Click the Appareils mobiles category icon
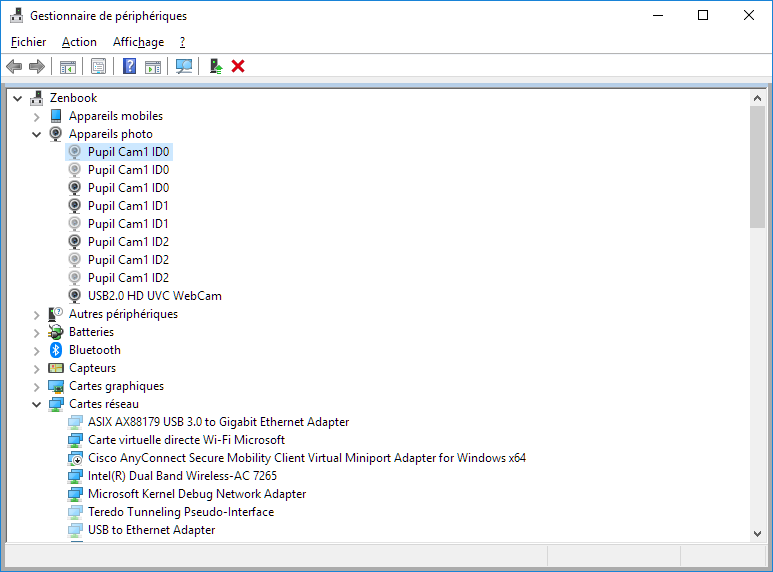The width and height of the screenshot is (773, 572). pos(56,116)
